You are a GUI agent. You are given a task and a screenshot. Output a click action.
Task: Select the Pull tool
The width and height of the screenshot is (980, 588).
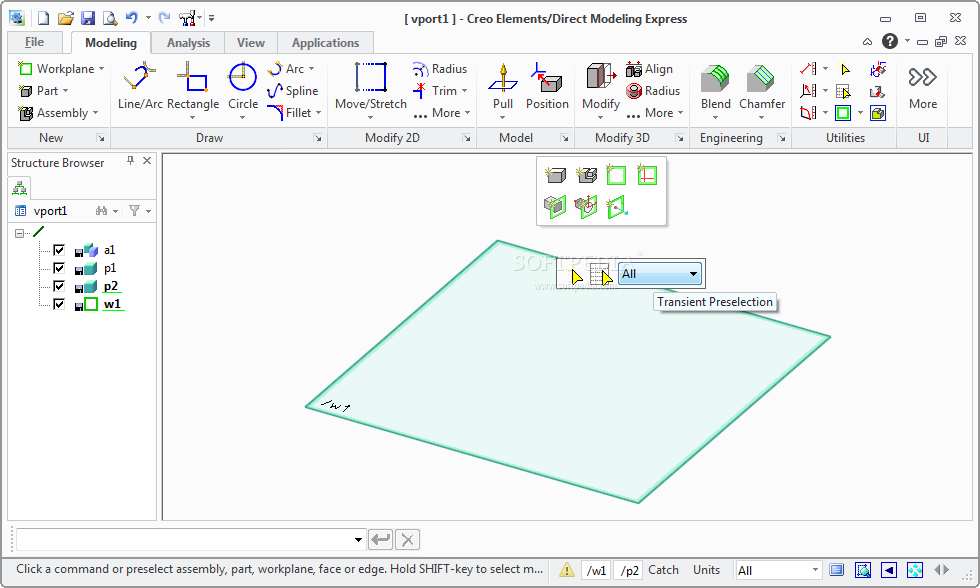502,87
